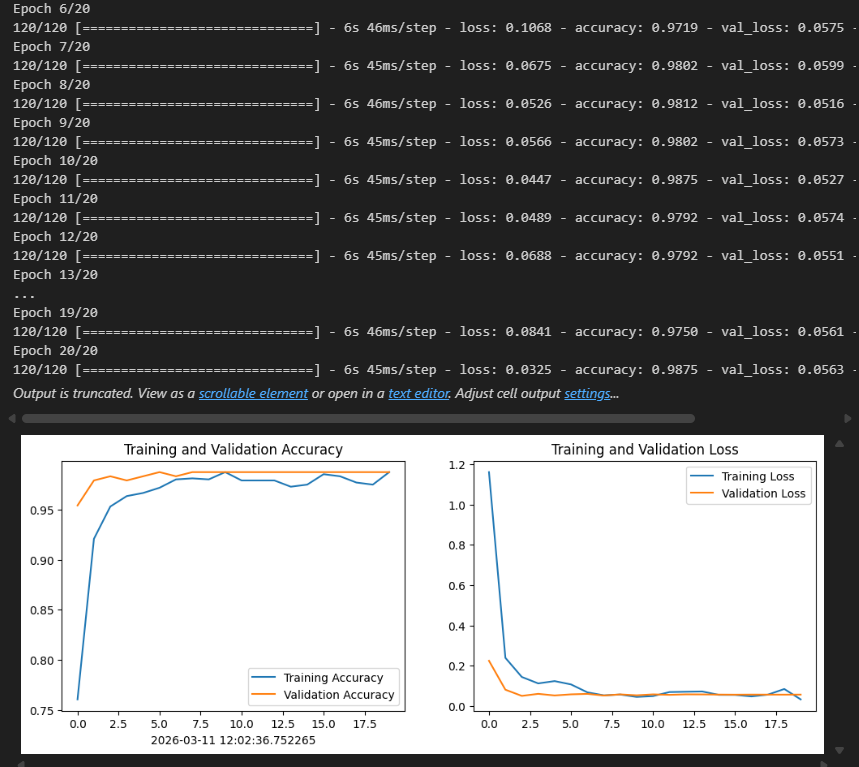The image size is (859, 767).
Task: Click the Training and Validation Loss title
Action: click(x=645, y=450)
